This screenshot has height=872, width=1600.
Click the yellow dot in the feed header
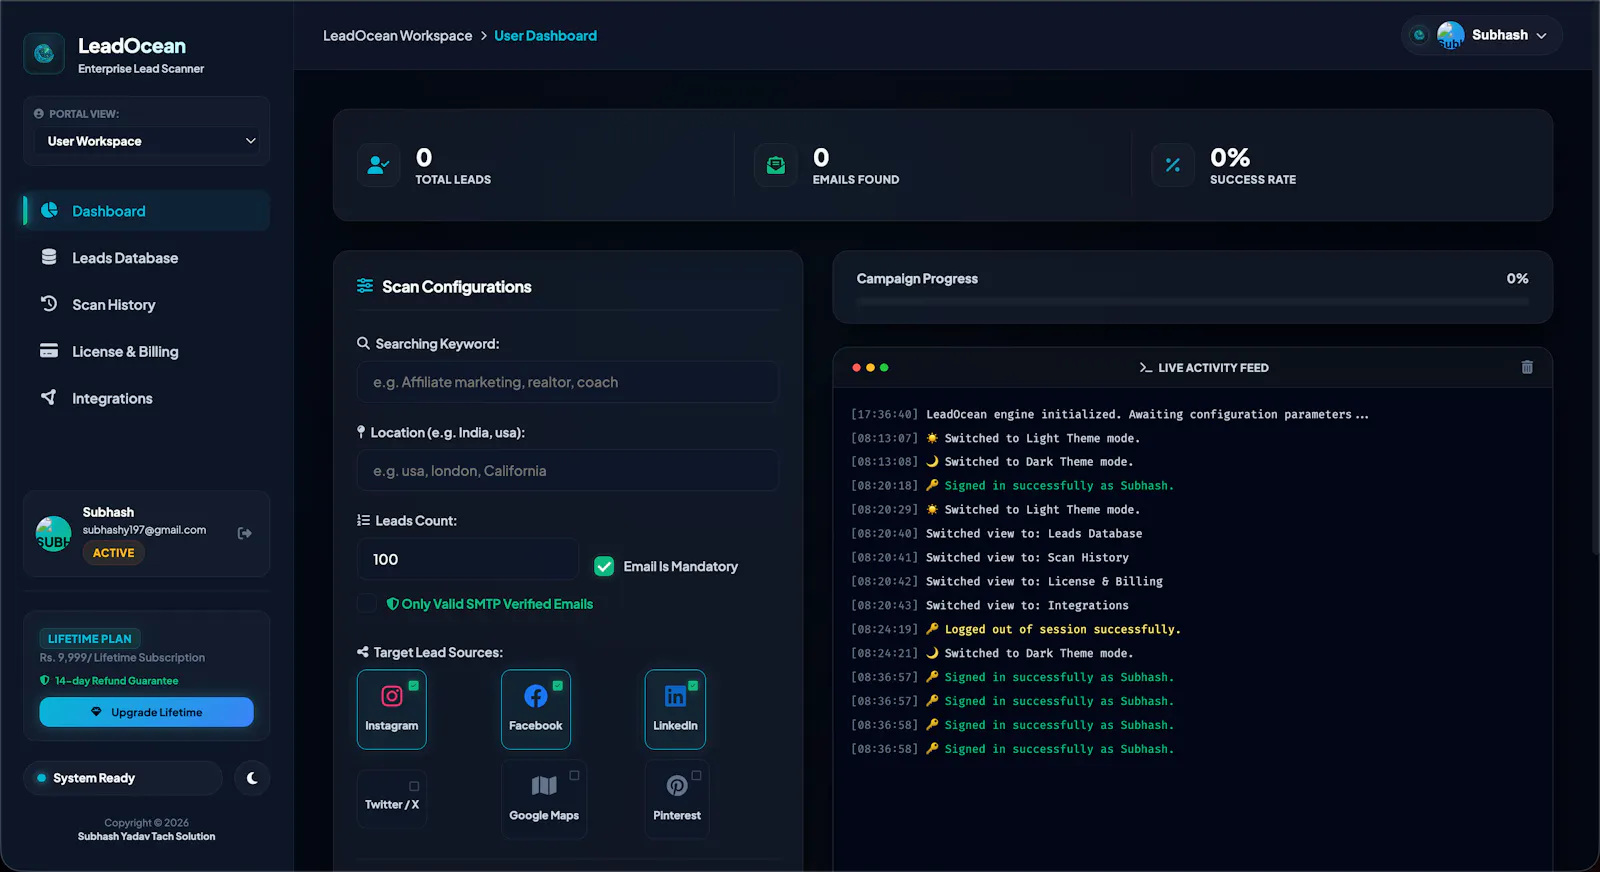point(870,367)
